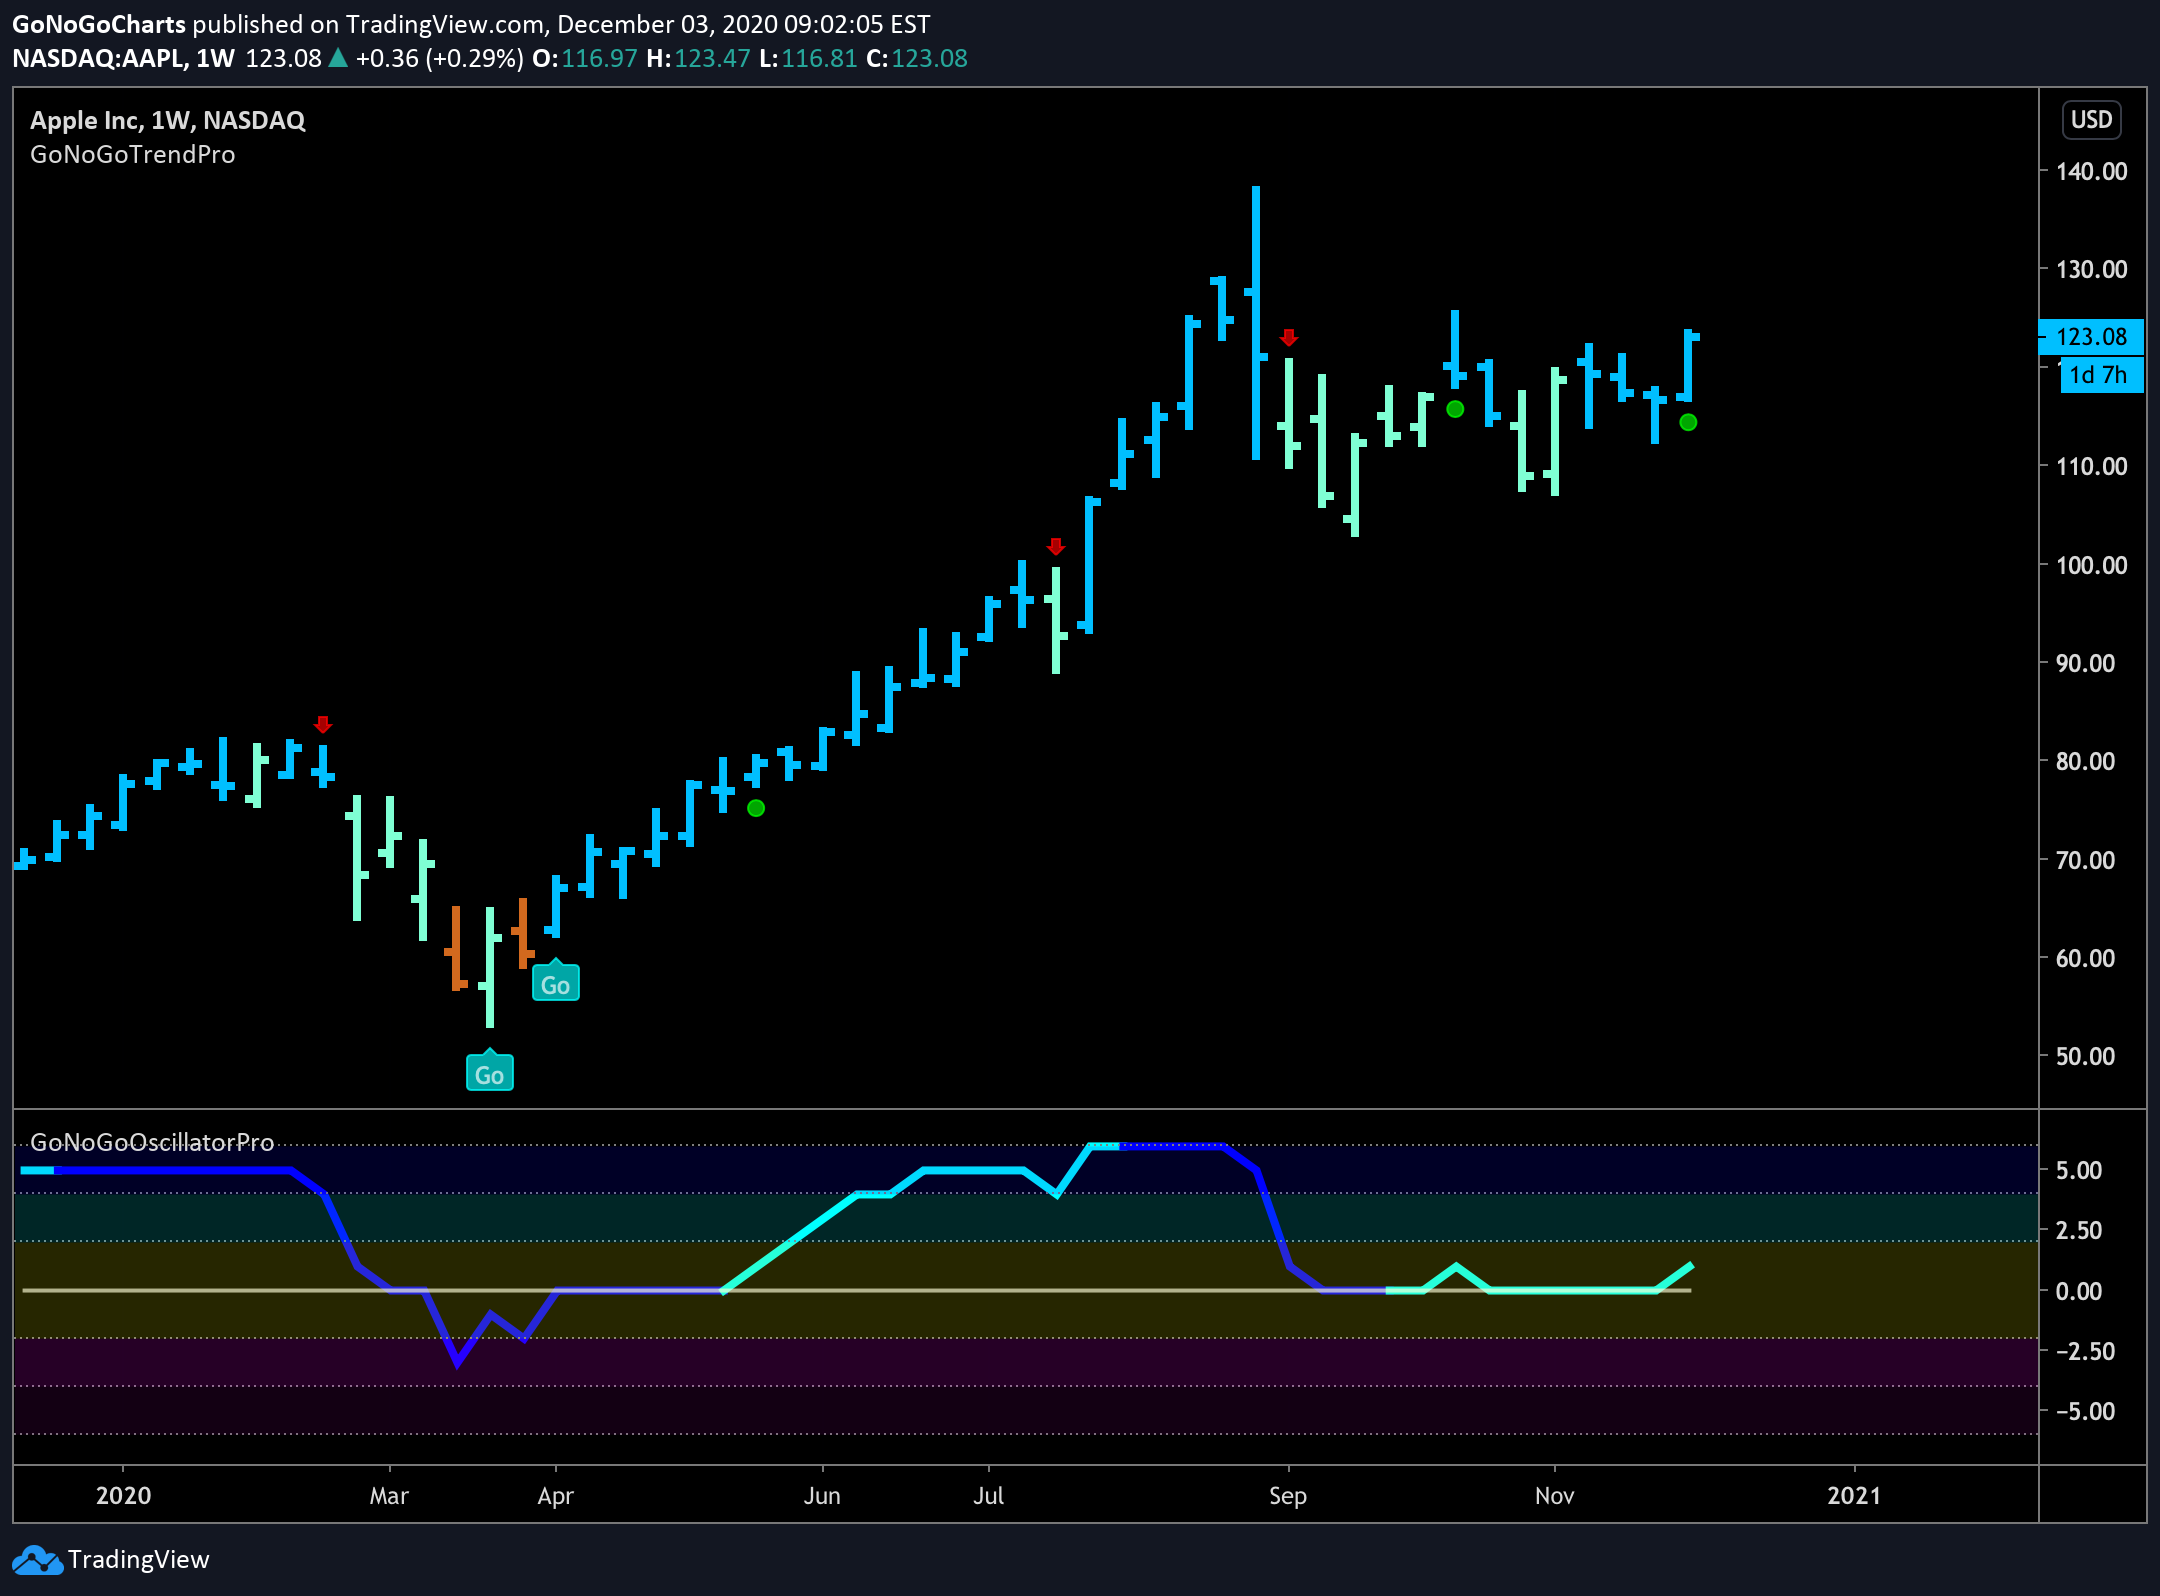Click the red down arrow above the July bar
The height and width of the screenshot is (1596, 2160).
point(1055,546)
